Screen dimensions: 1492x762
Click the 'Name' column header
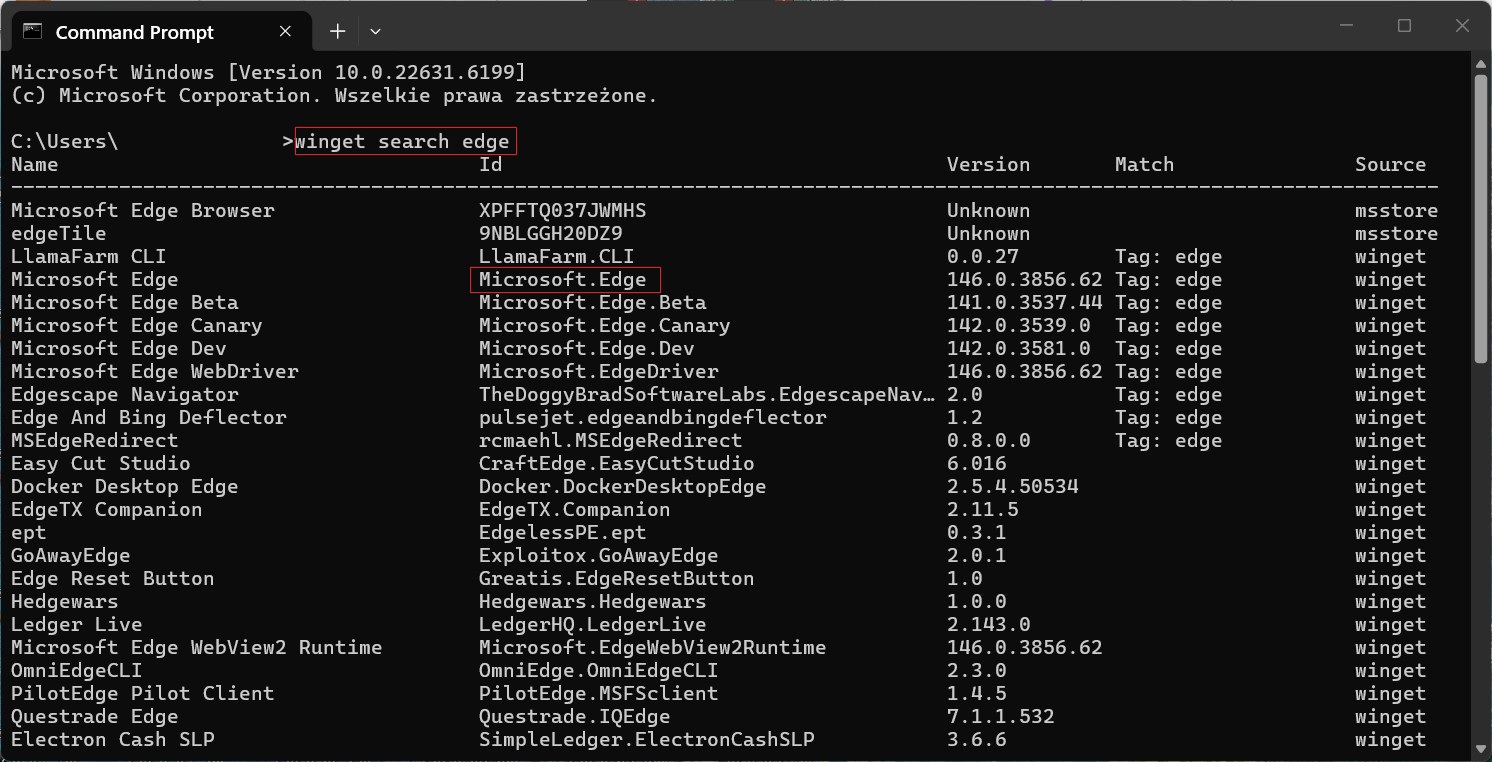34,165
